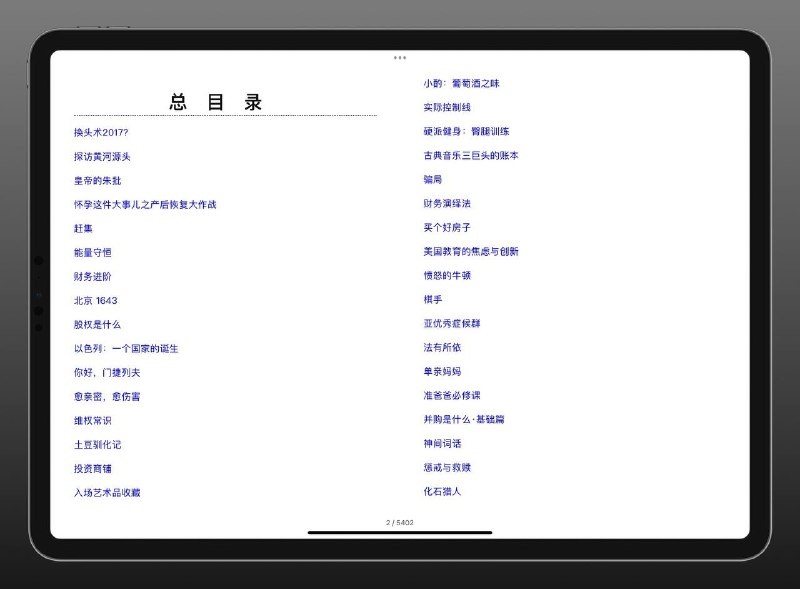
Task: Select 并购是什么·基础篇
Action: coord(468,420)
